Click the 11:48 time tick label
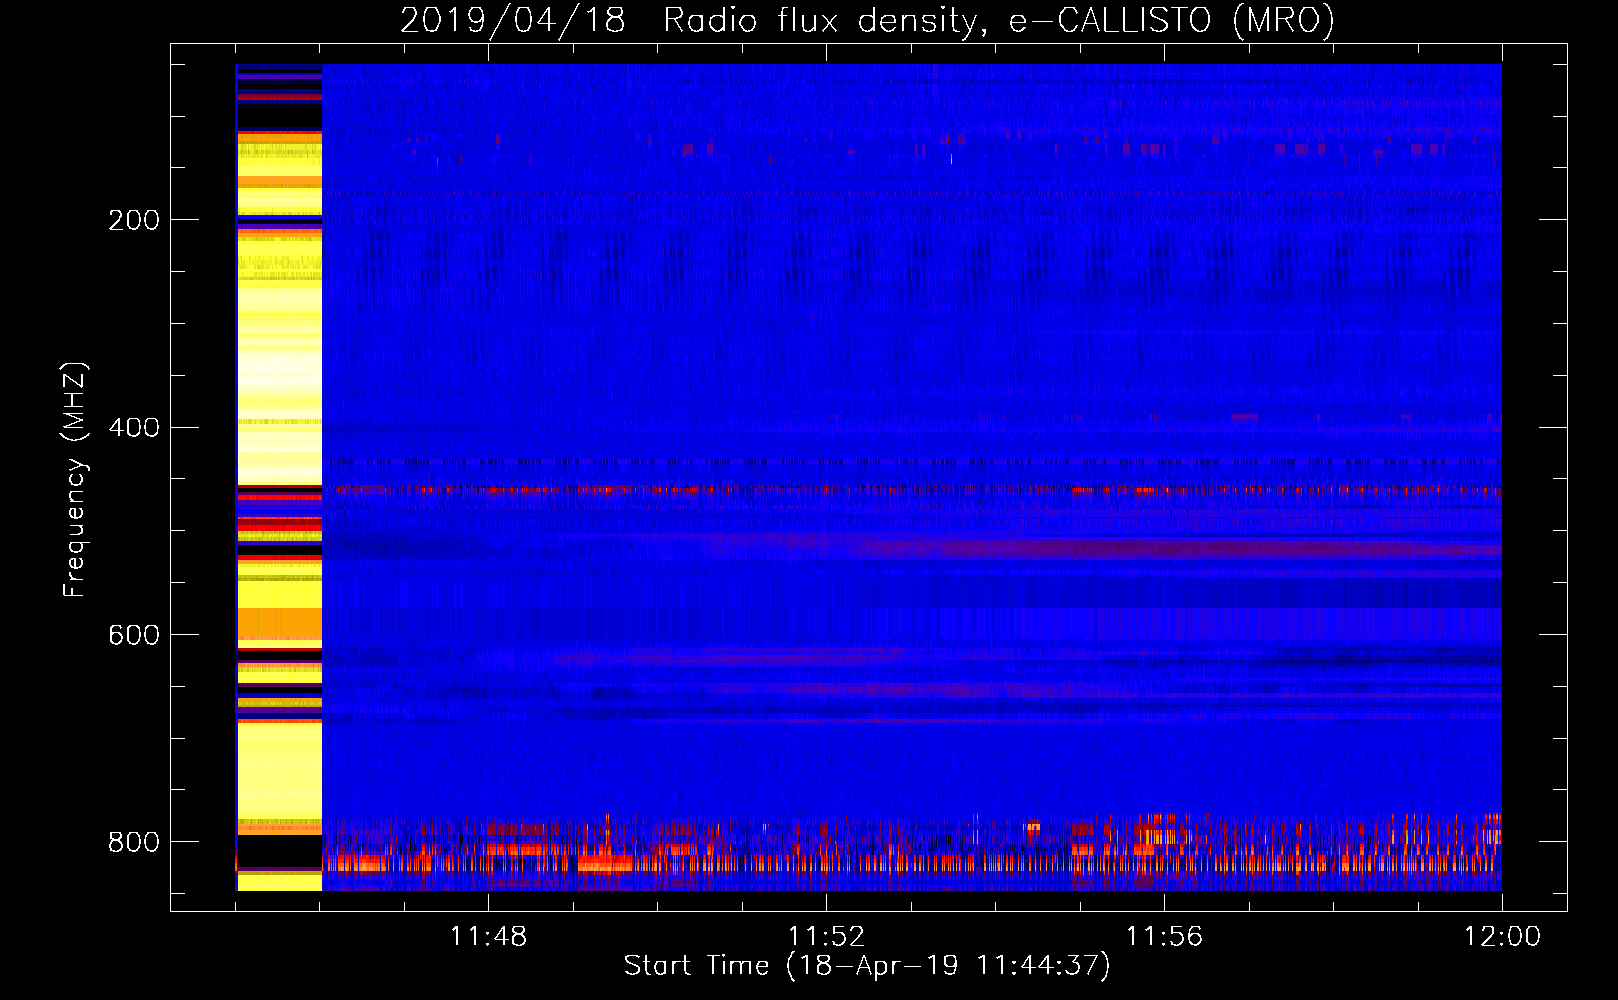 click(488, 936)
